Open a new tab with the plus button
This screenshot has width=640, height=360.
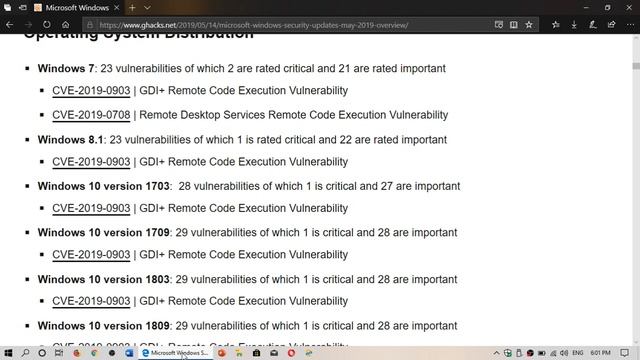[x=132, y=8]
